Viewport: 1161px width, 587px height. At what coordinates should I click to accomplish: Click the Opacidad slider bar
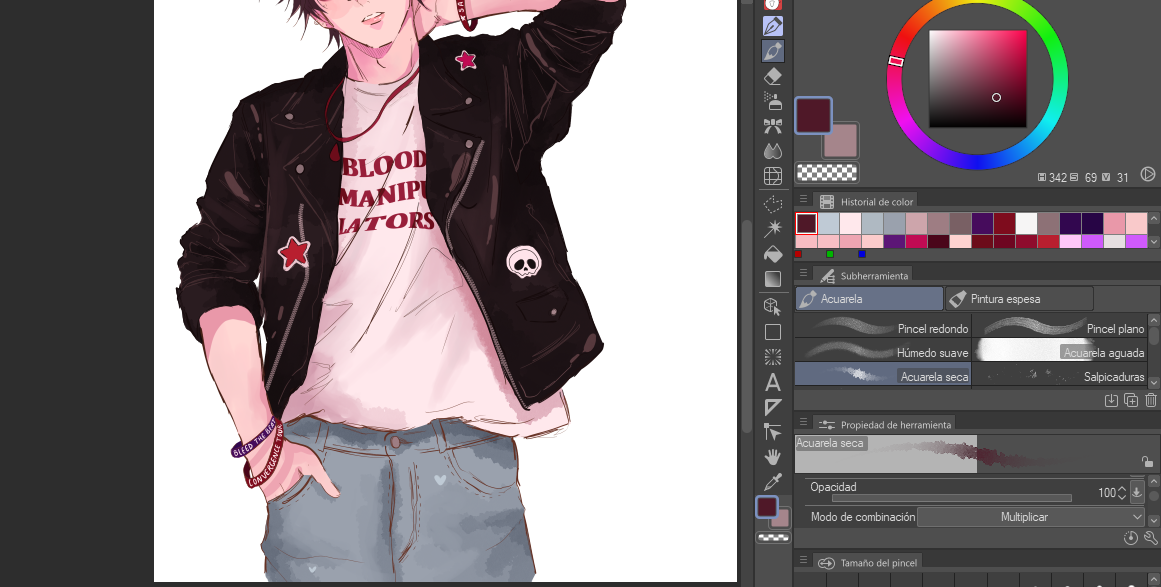click(x=951, y=498)
